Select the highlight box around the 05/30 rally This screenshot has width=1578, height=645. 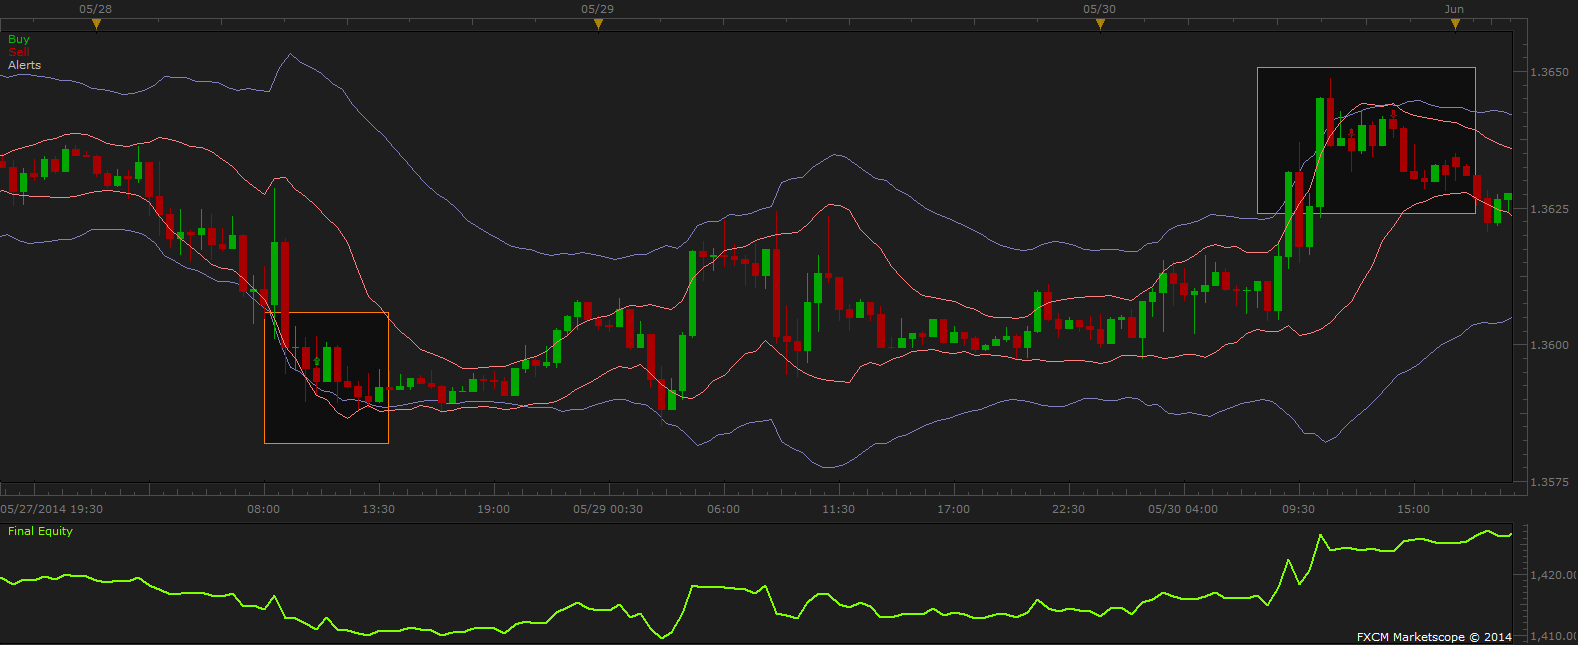click(x=1366, y=140)
